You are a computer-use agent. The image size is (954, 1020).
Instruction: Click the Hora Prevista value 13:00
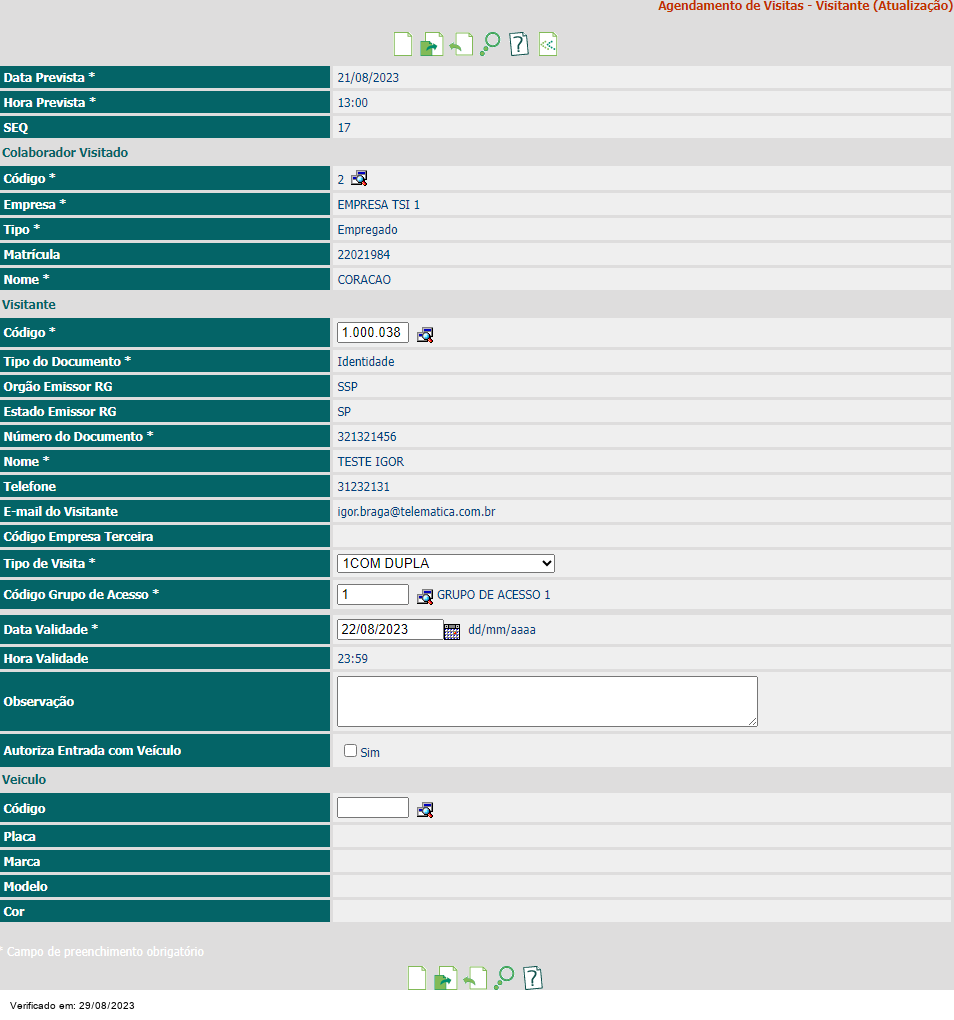(352, 103)
